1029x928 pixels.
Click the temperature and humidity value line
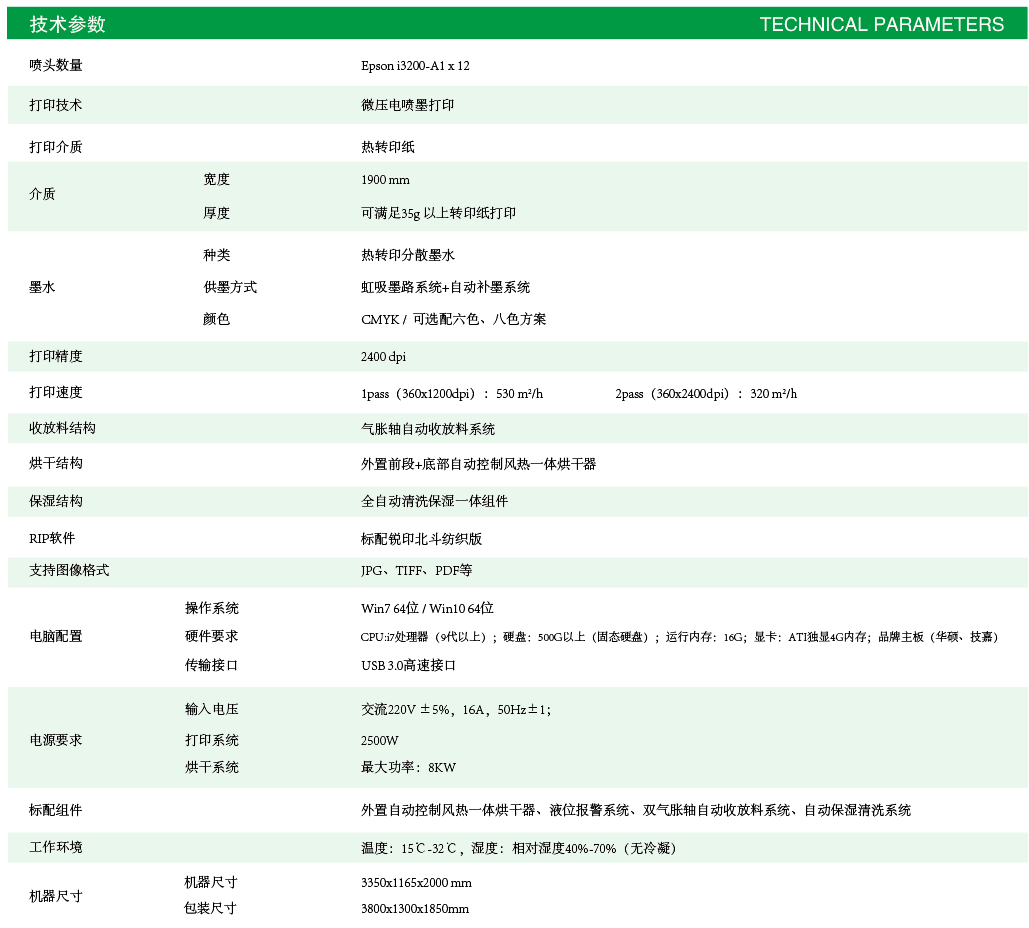click(518, 848)
